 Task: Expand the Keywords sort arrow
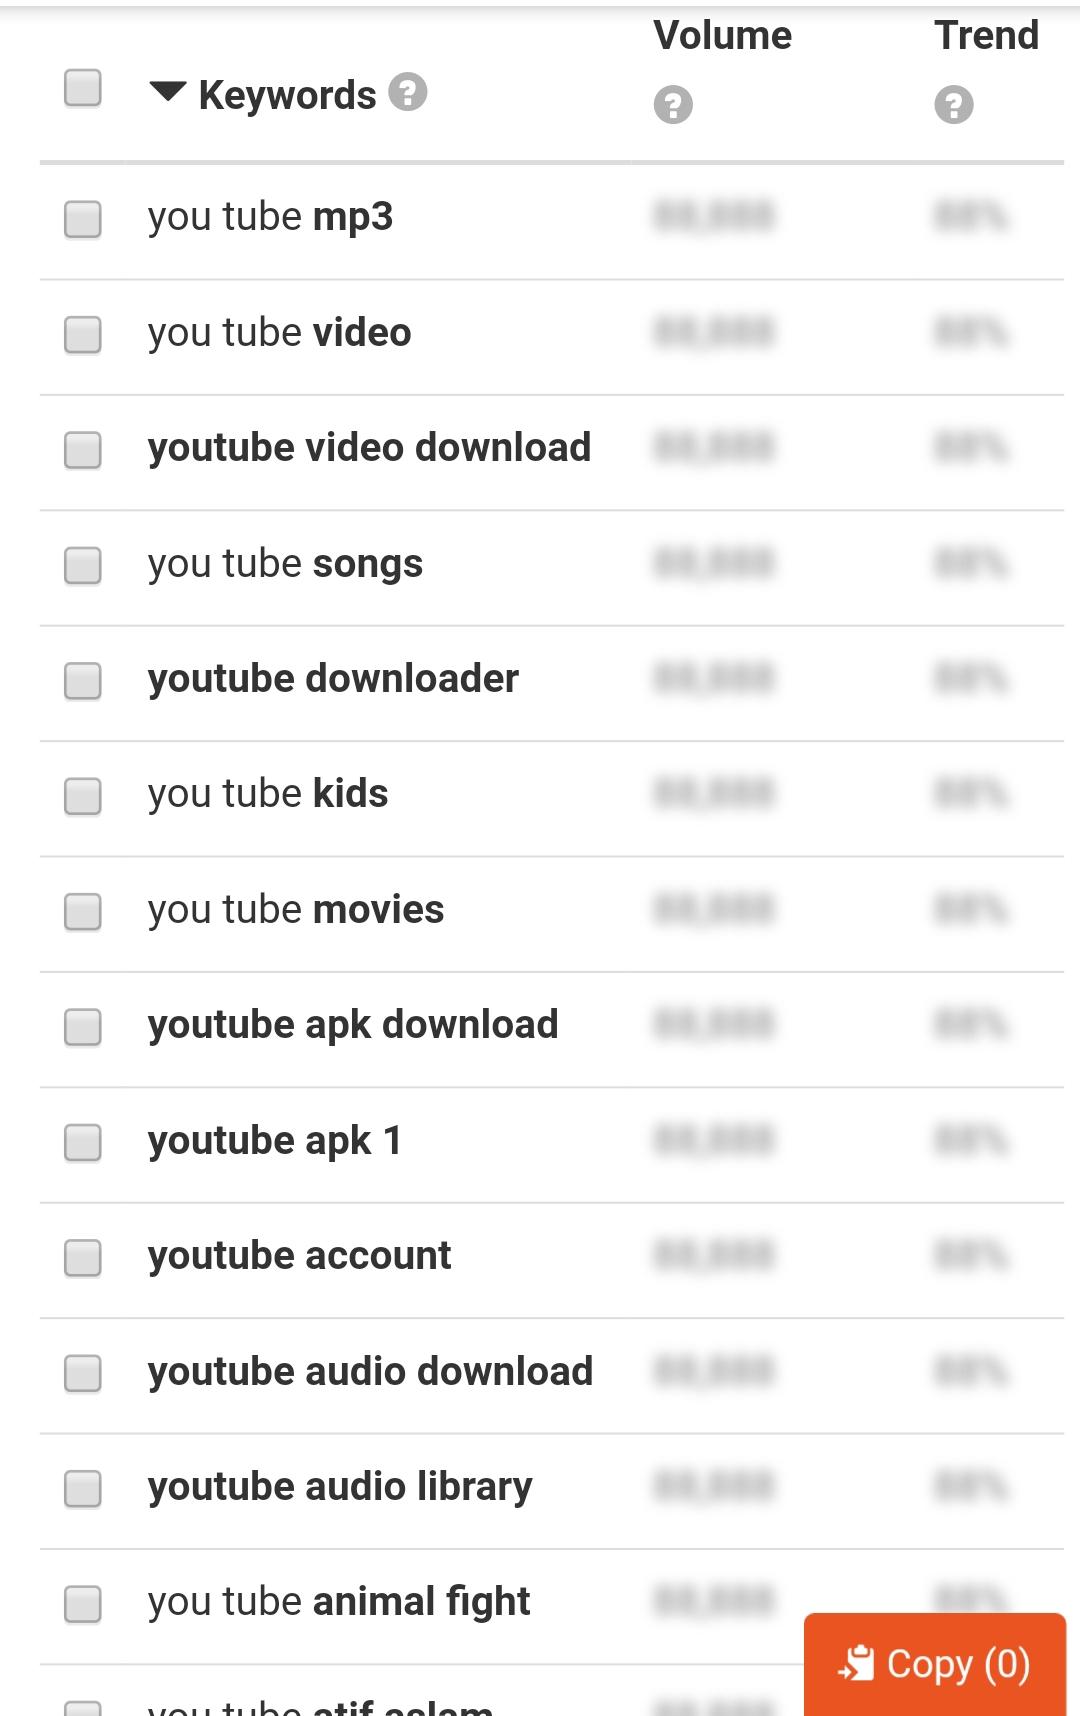tap(167, 93)
